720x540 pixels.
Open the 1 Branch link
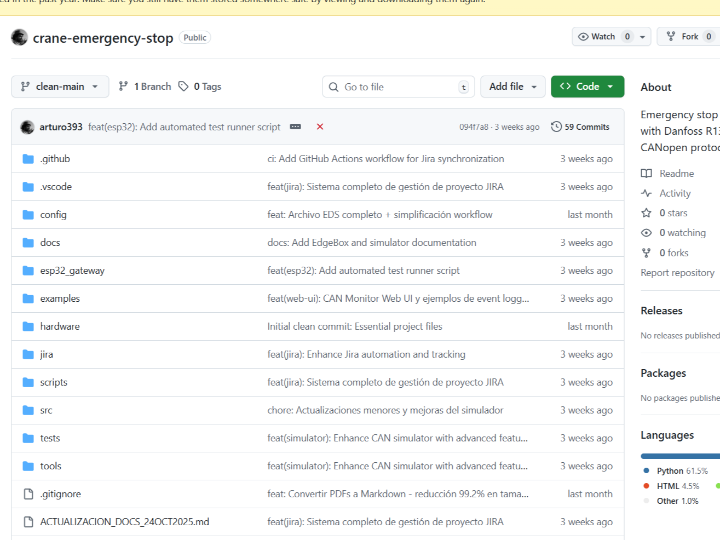coord(145,87)
